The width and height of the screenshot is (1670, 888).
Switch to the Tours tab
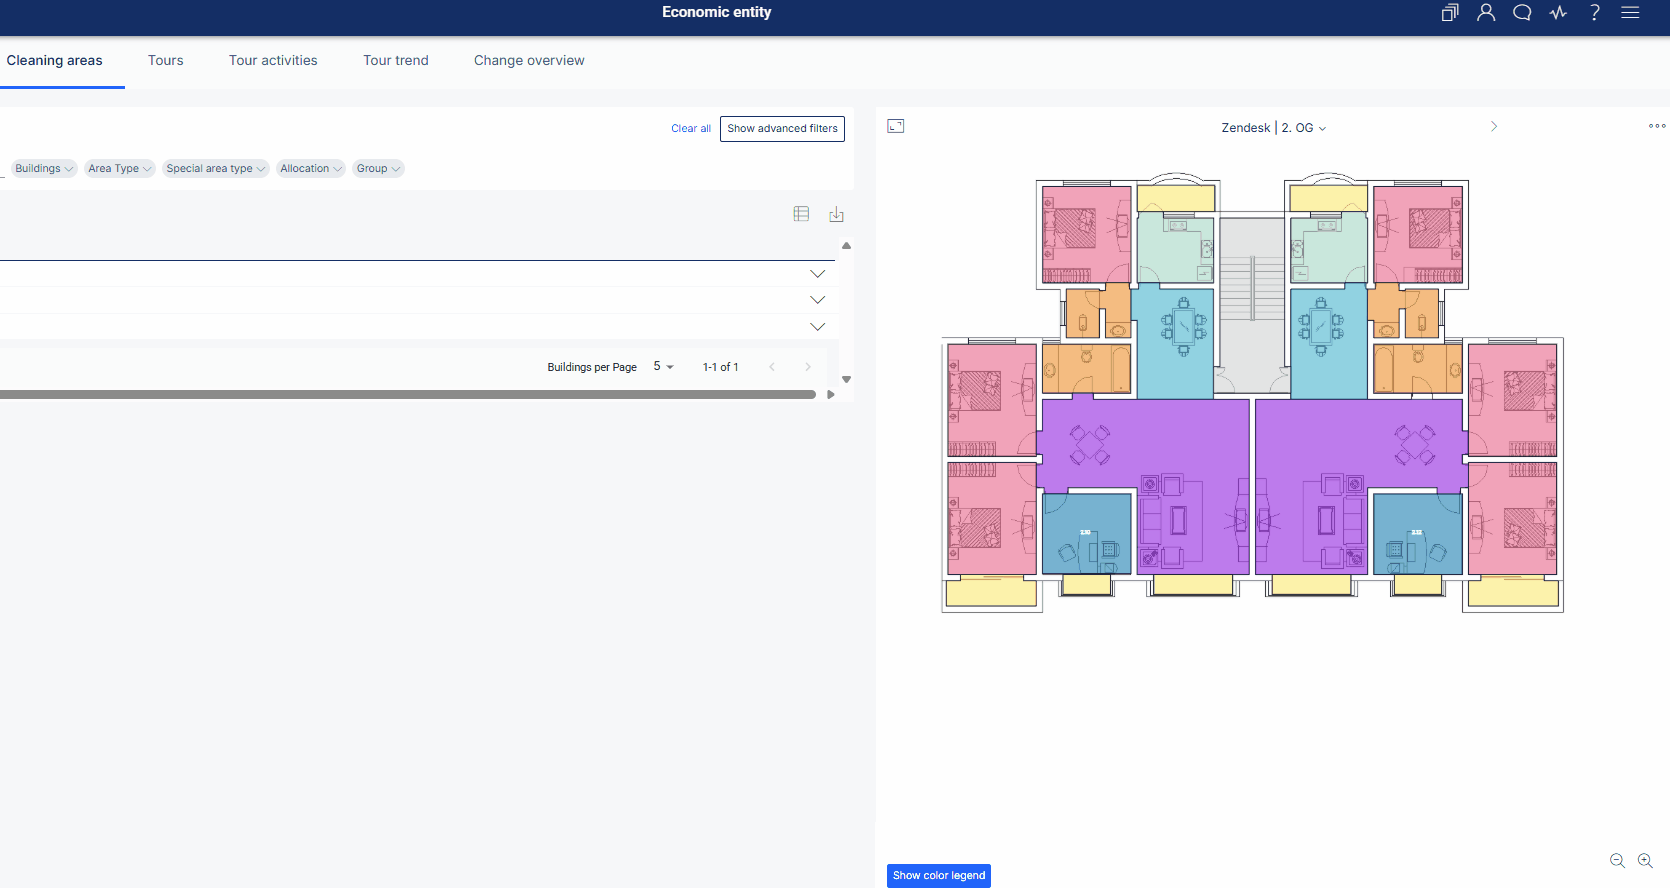[x=166, y=61]
